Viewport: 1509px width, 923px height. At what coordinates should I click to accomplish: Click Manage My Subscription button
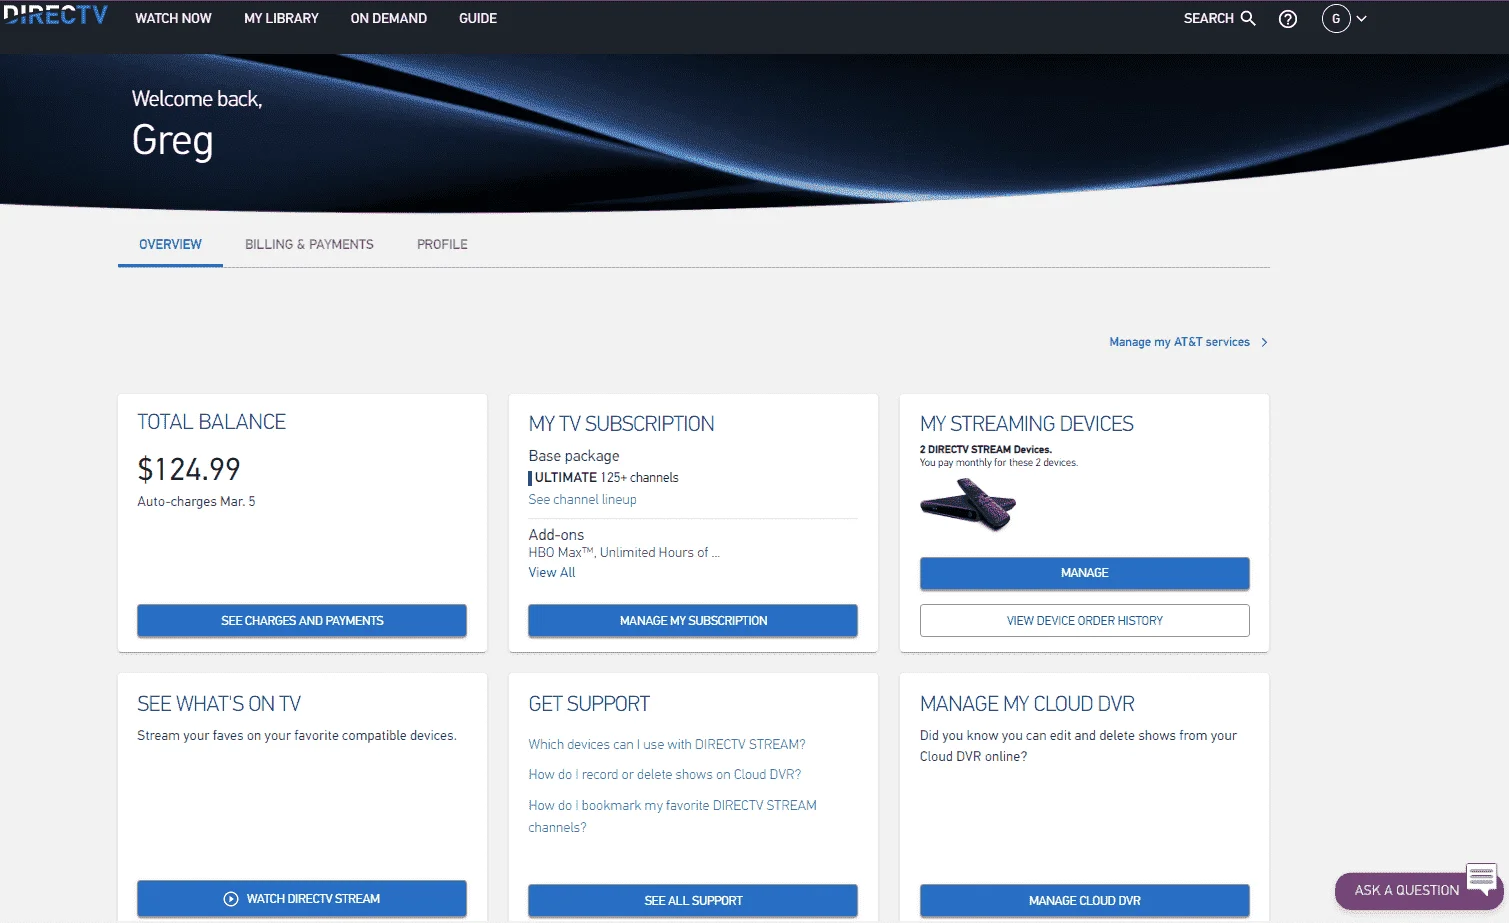click(693, 620)
